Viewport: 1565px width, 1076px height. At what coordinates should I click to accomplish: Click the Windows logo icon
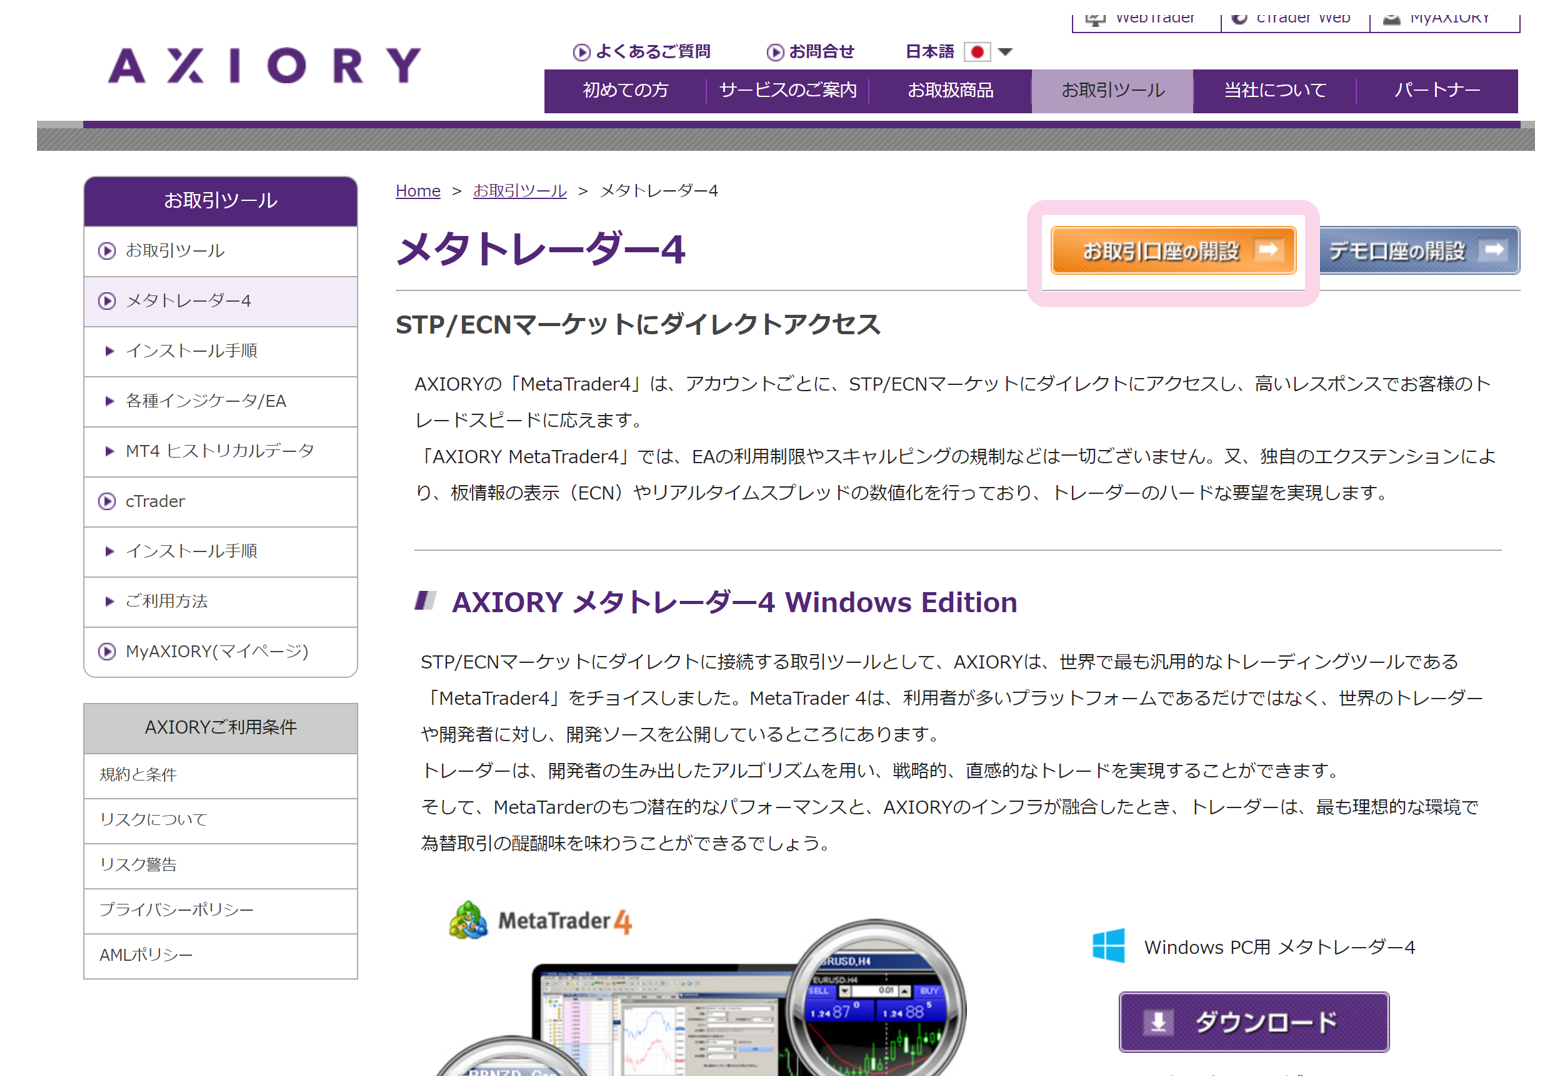point(1108,946)
